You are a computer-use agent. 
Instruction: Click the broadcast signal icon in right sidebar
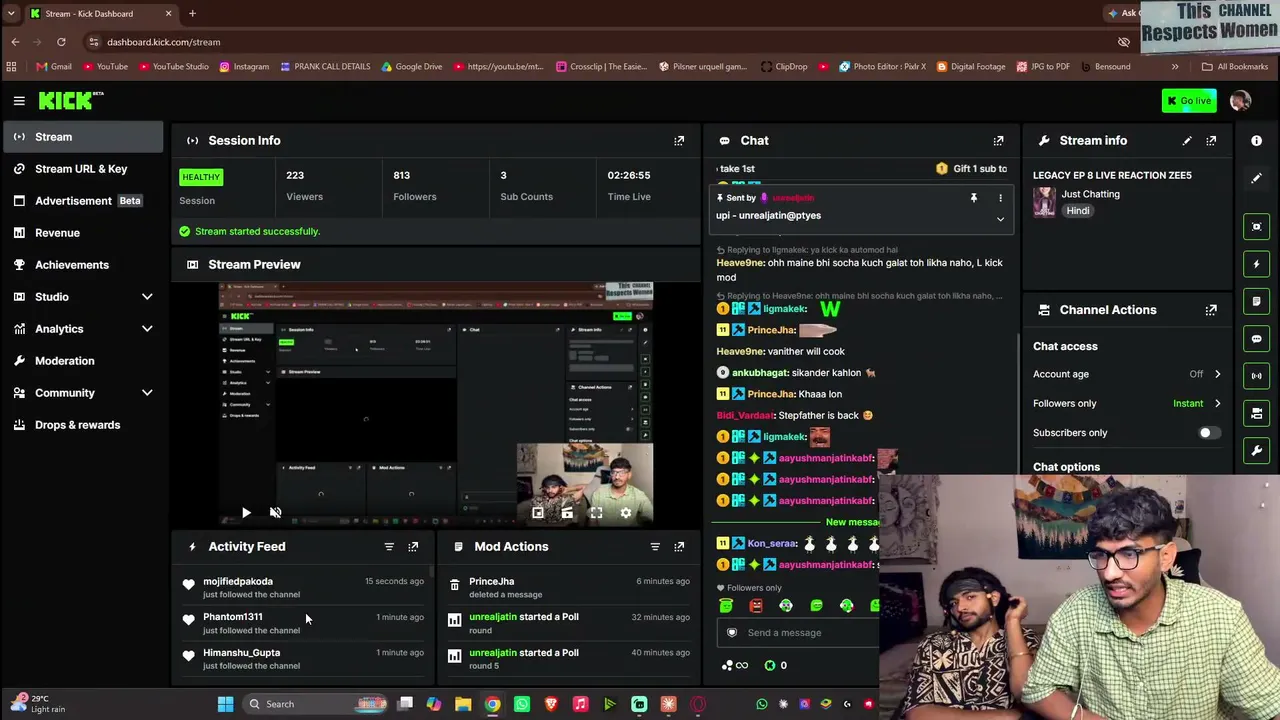tap(1257, 376)
